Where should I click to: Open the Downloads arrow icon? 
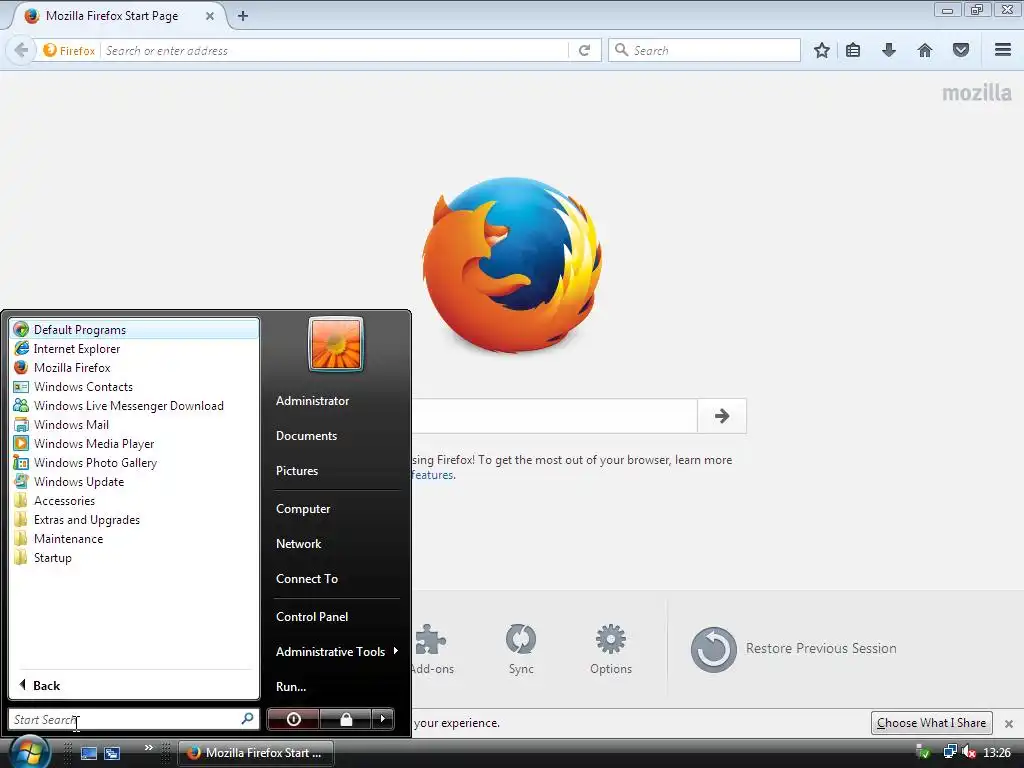point(889,50)
